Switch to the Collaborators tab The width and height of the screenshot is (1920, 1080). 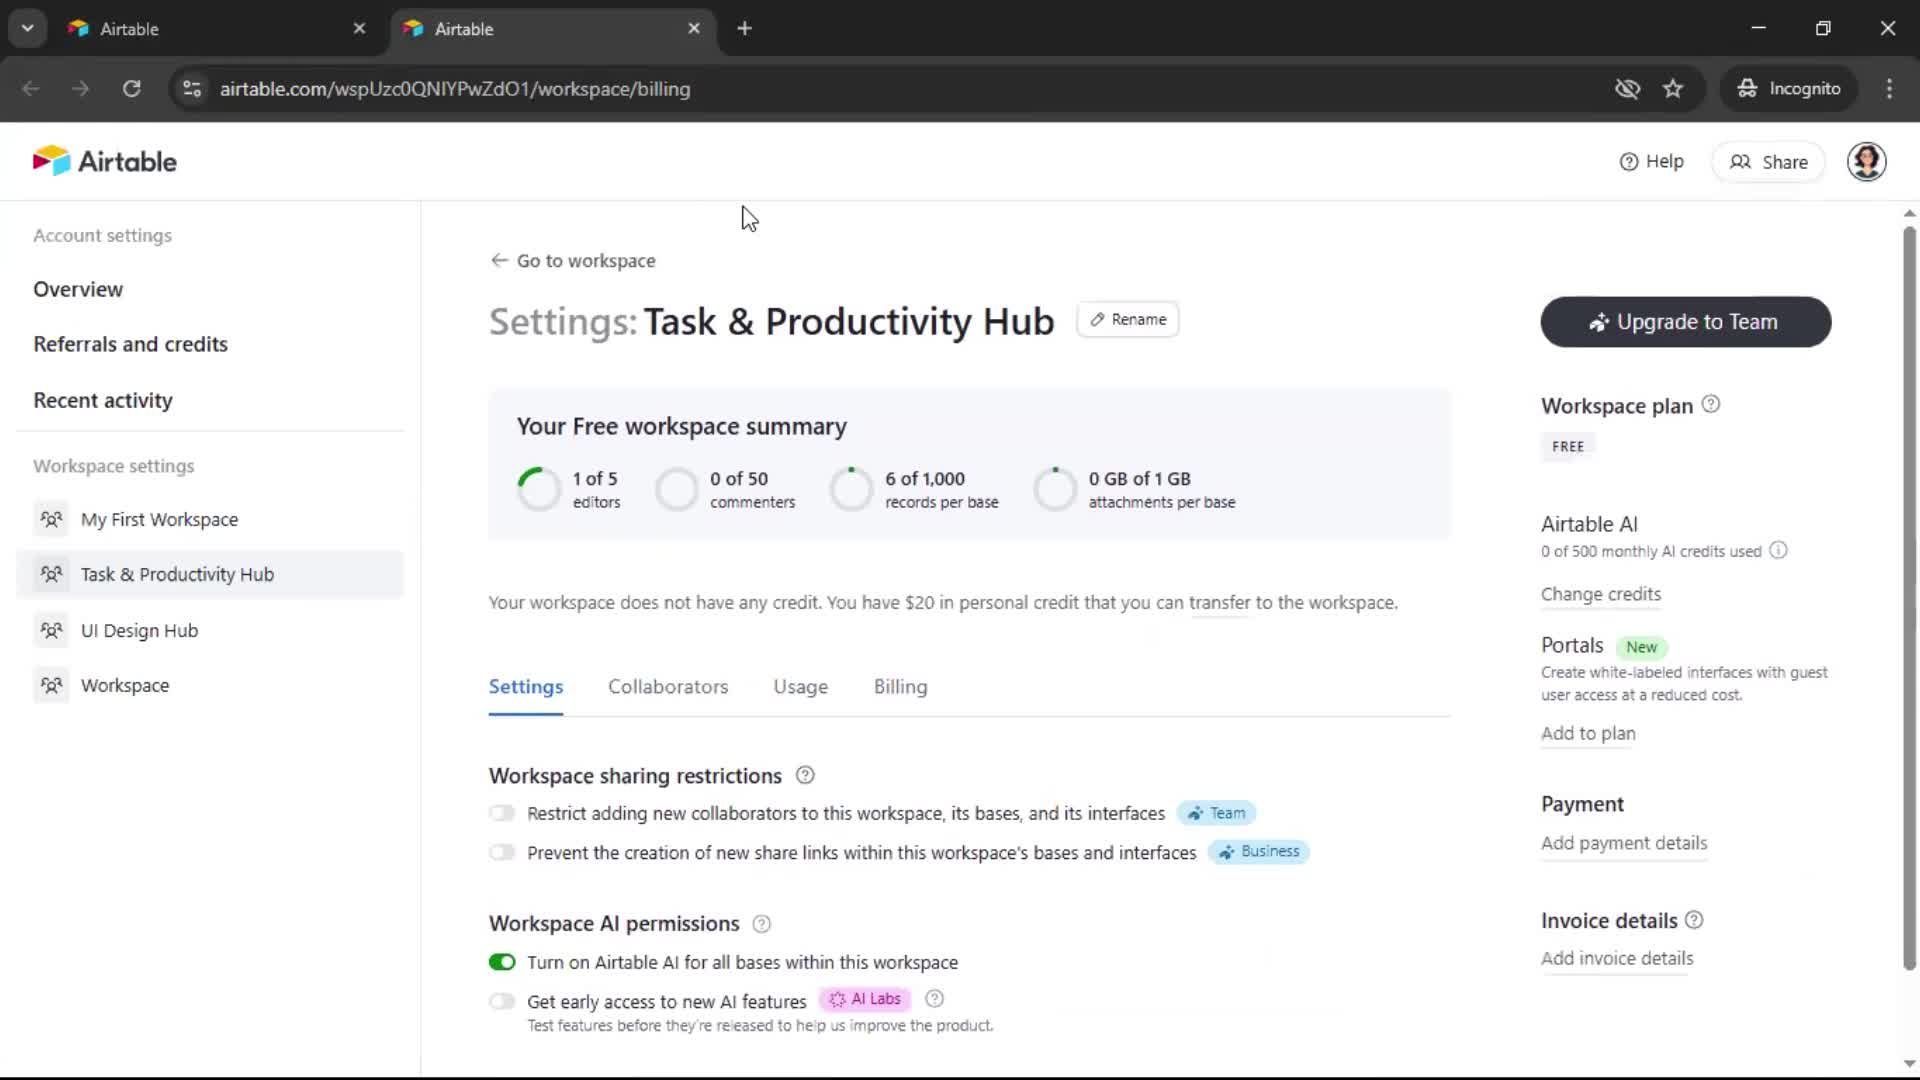click(668, 687)
